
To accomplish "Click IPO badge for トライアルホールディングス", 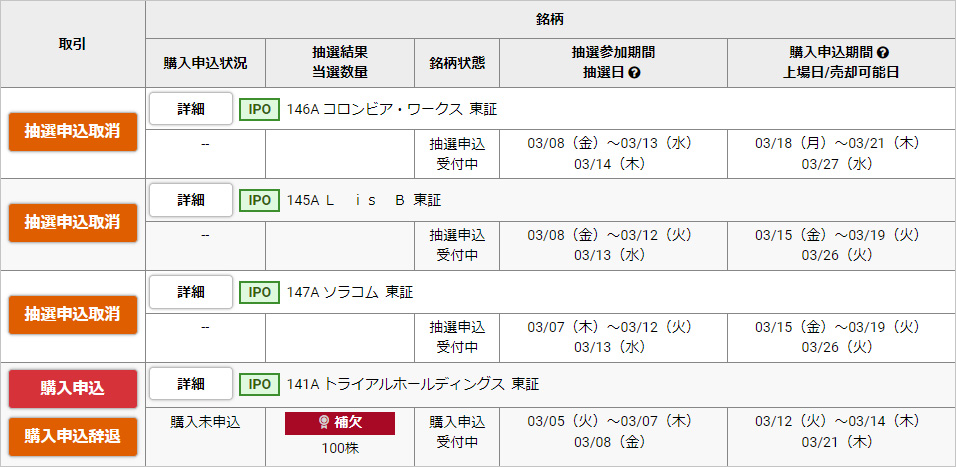I will click(x=259, y=384).
